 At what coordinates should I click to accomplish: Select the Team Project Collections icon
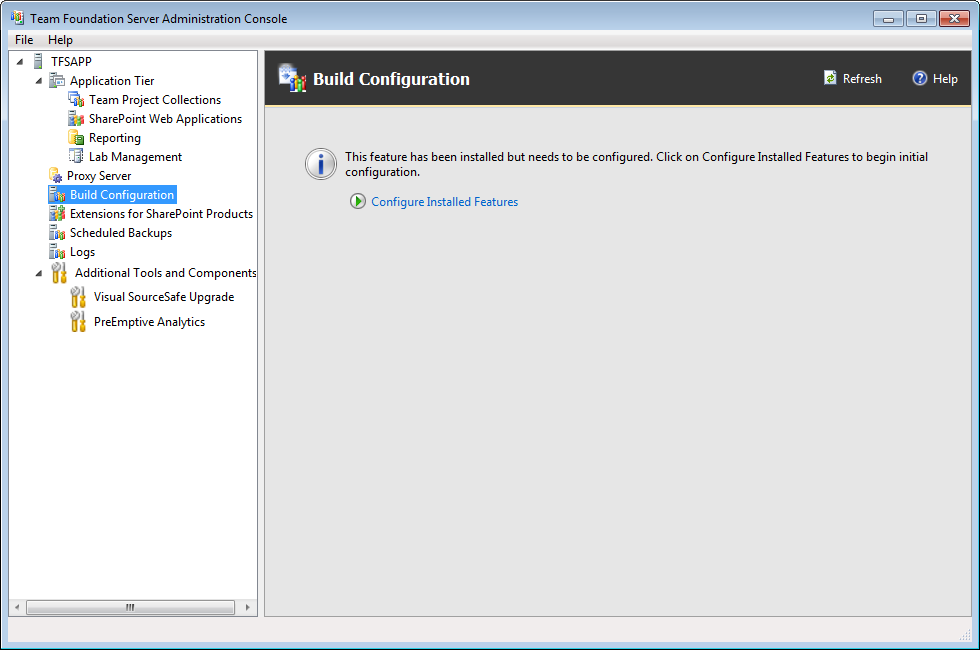point(76,99)
